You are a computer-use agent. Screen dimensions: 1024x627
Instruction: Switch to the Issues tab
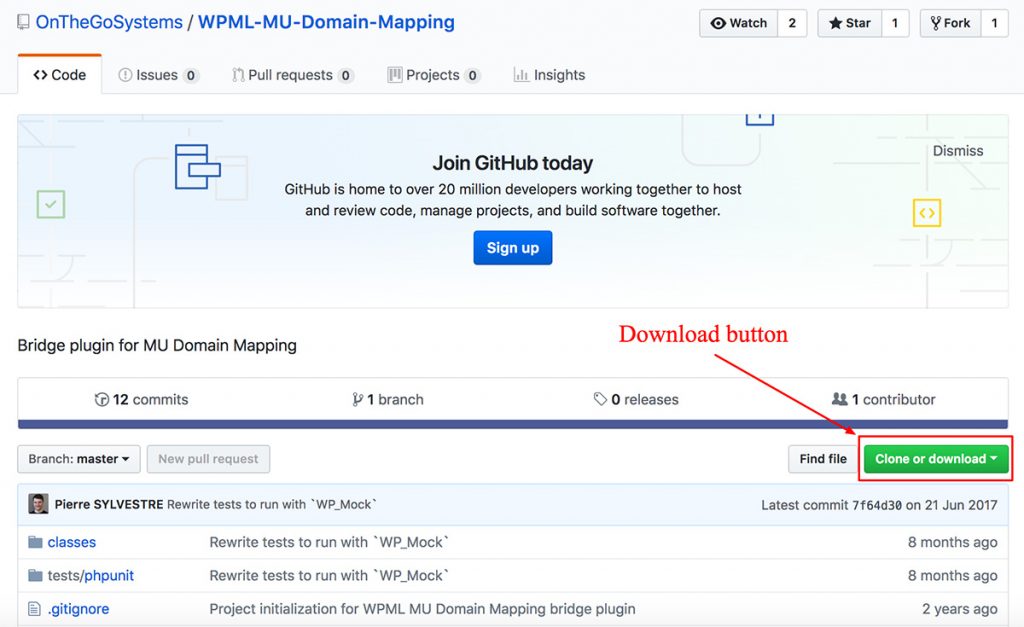[157, 75]
